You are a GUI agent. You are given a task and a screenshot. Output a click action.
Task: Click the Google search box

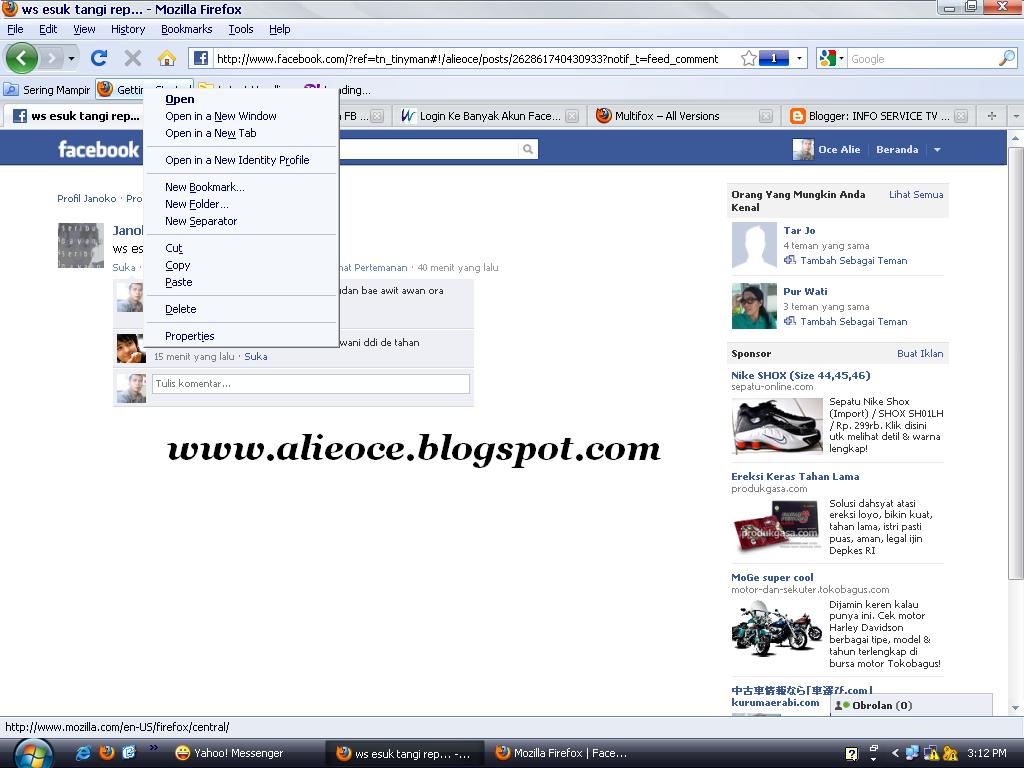(x=922, y=59)
